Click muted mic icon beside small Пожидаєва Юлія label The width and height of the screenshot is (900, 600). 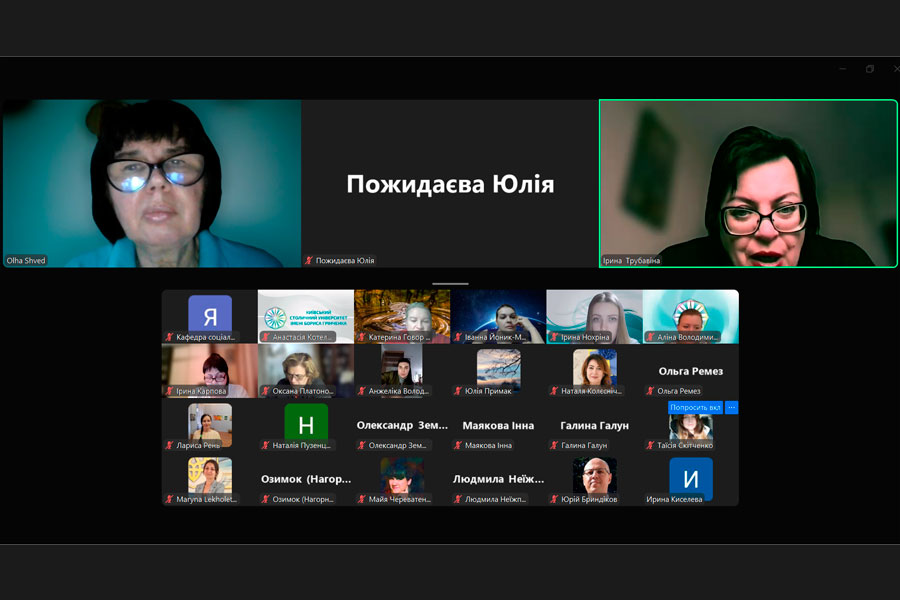tap(309, 260)
